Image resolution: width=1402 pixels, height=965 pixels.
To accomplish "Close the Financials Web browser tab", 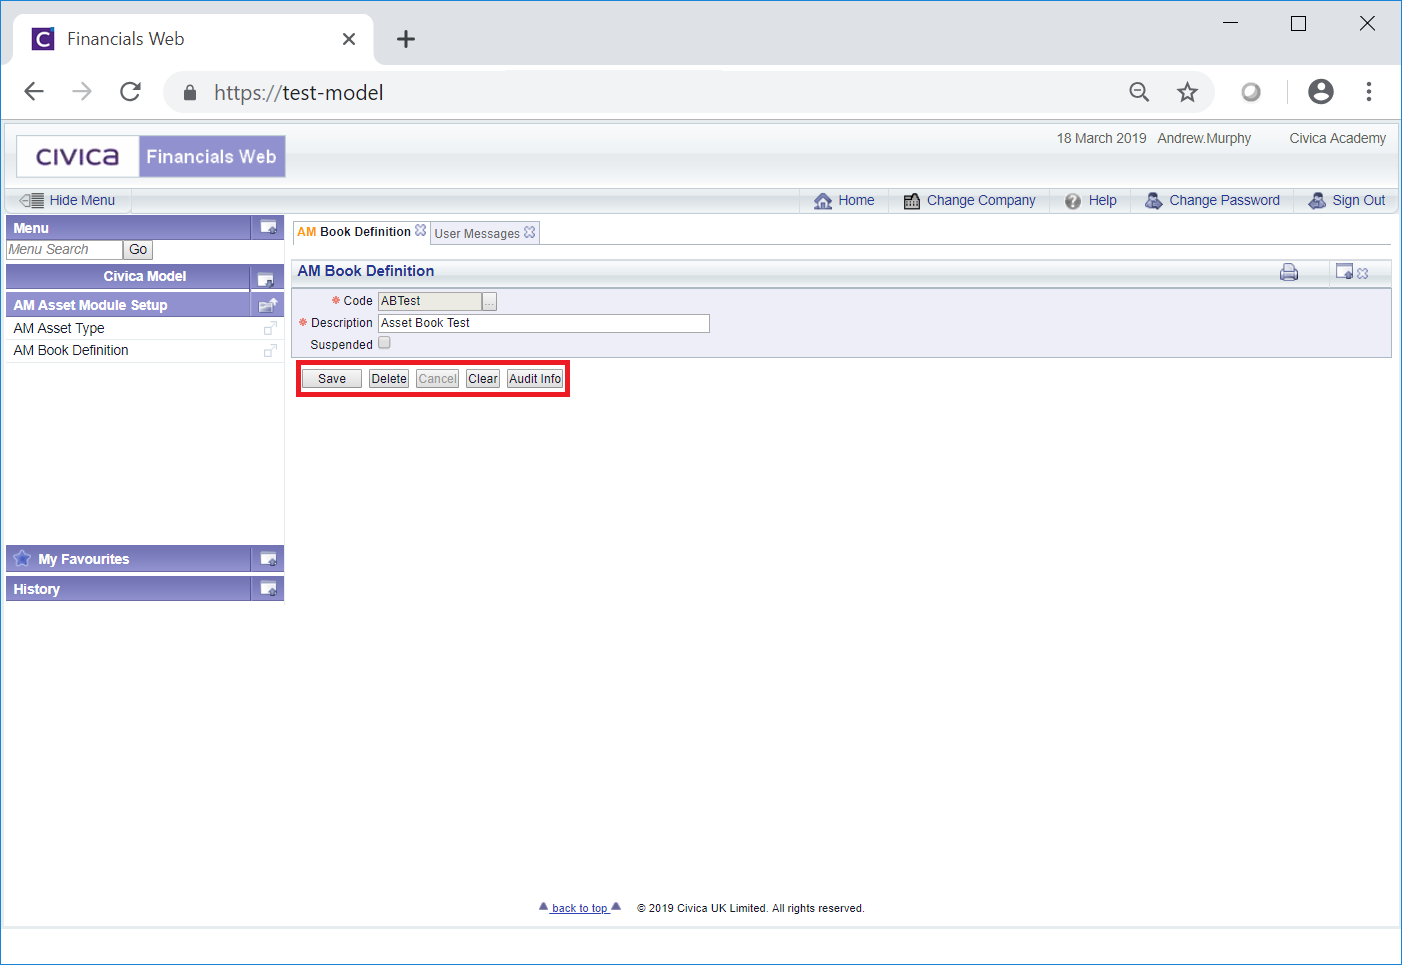I will pyautogui.click(x=349, y=39).
